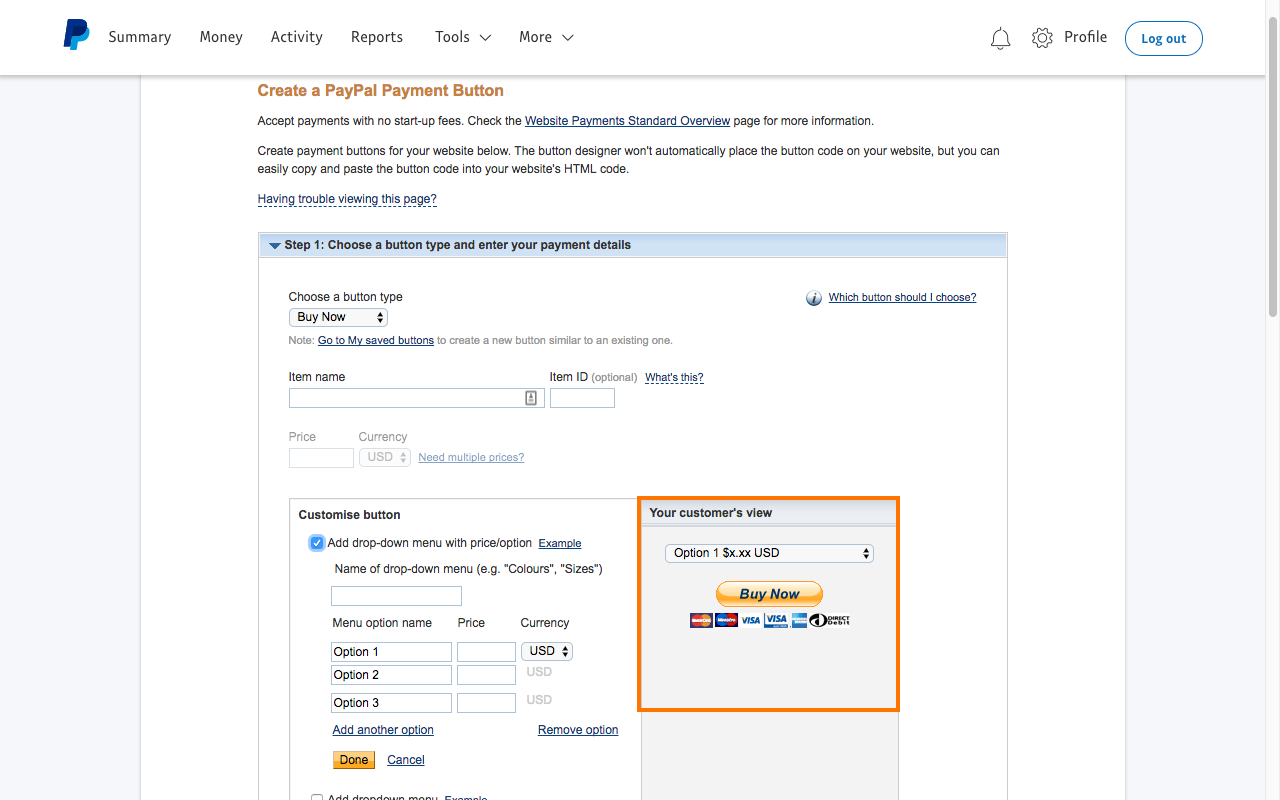
Task: Uncheck Add drop-down menu with price/option
Action: tap(317, 543)
